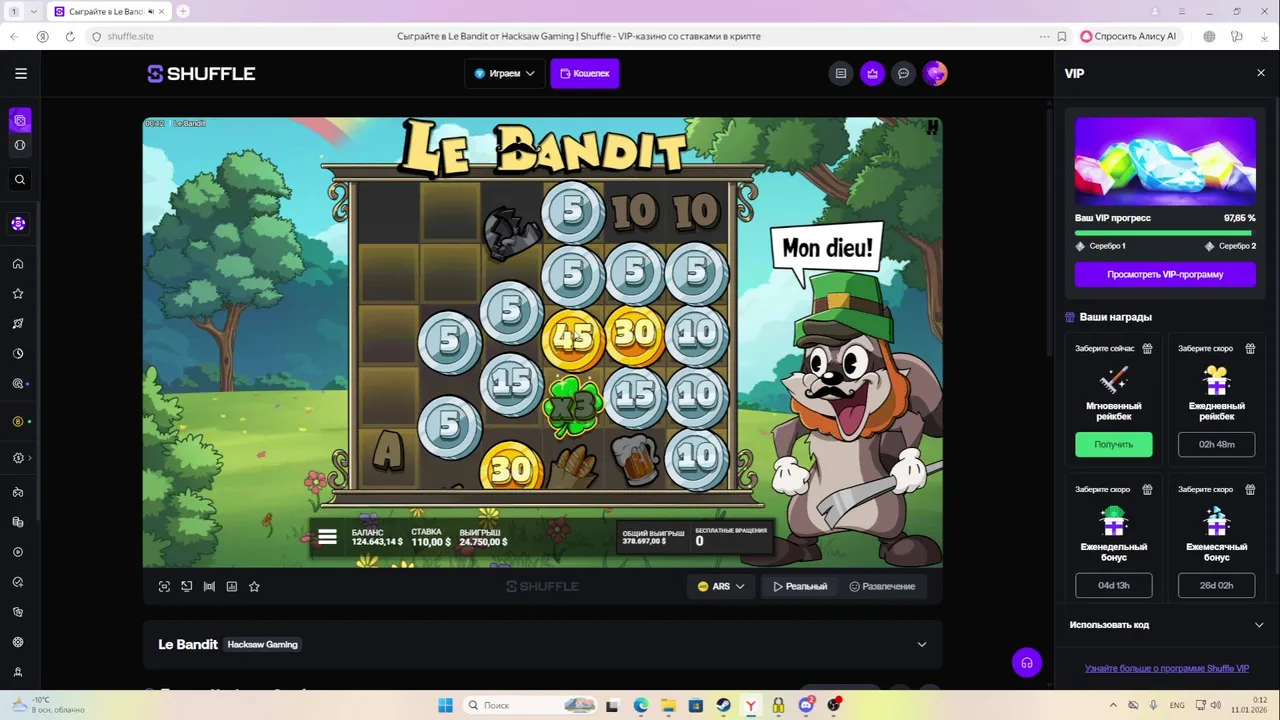1280x720 pixels.
Task: Open File Explorer from the taskbar
Action: click(x=669, y=705)
